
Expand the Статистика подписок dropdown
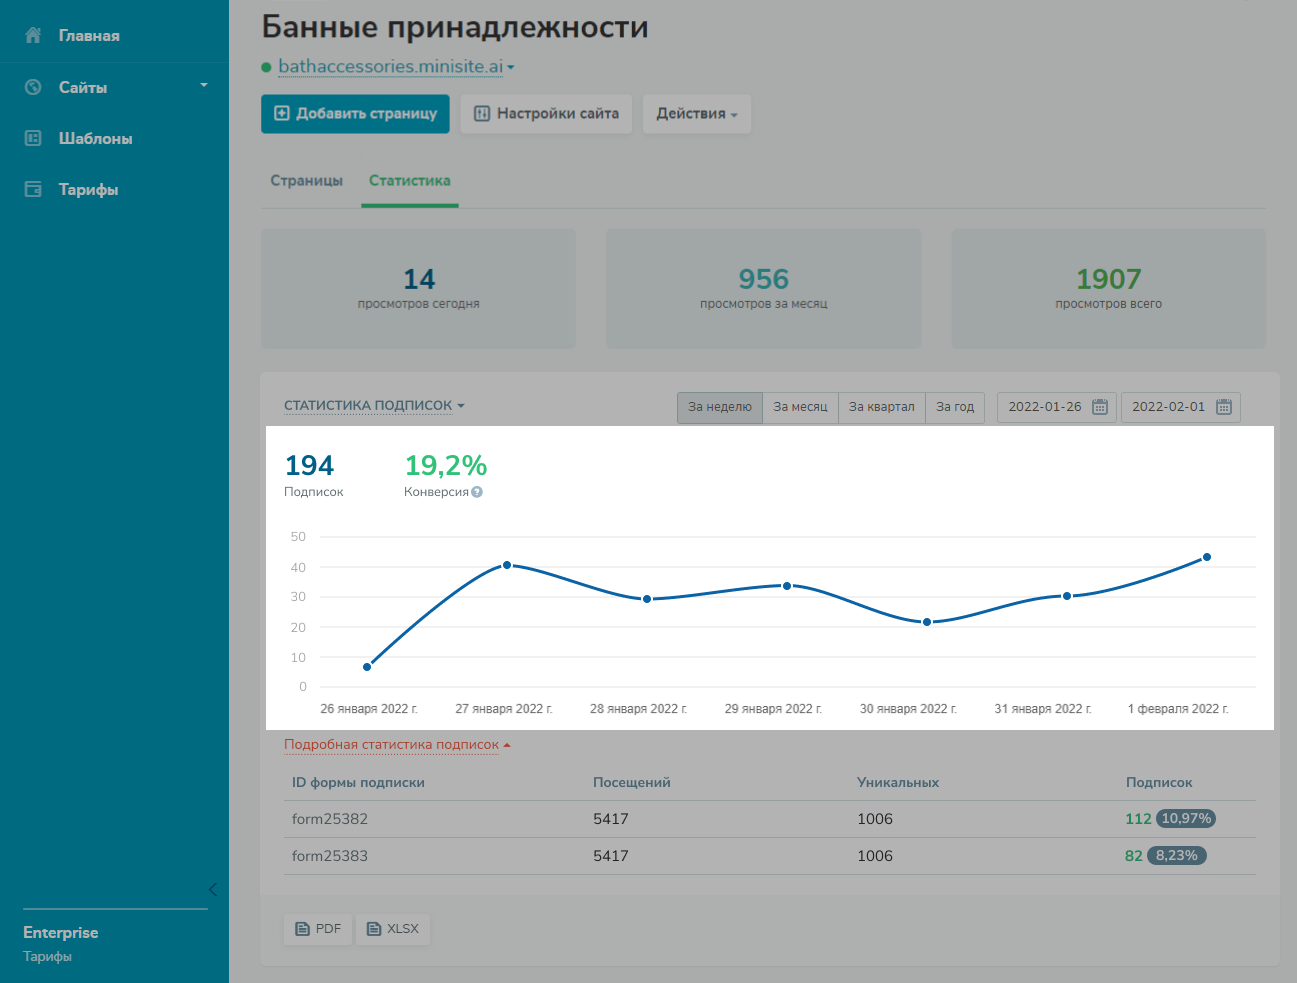(374, 406)
